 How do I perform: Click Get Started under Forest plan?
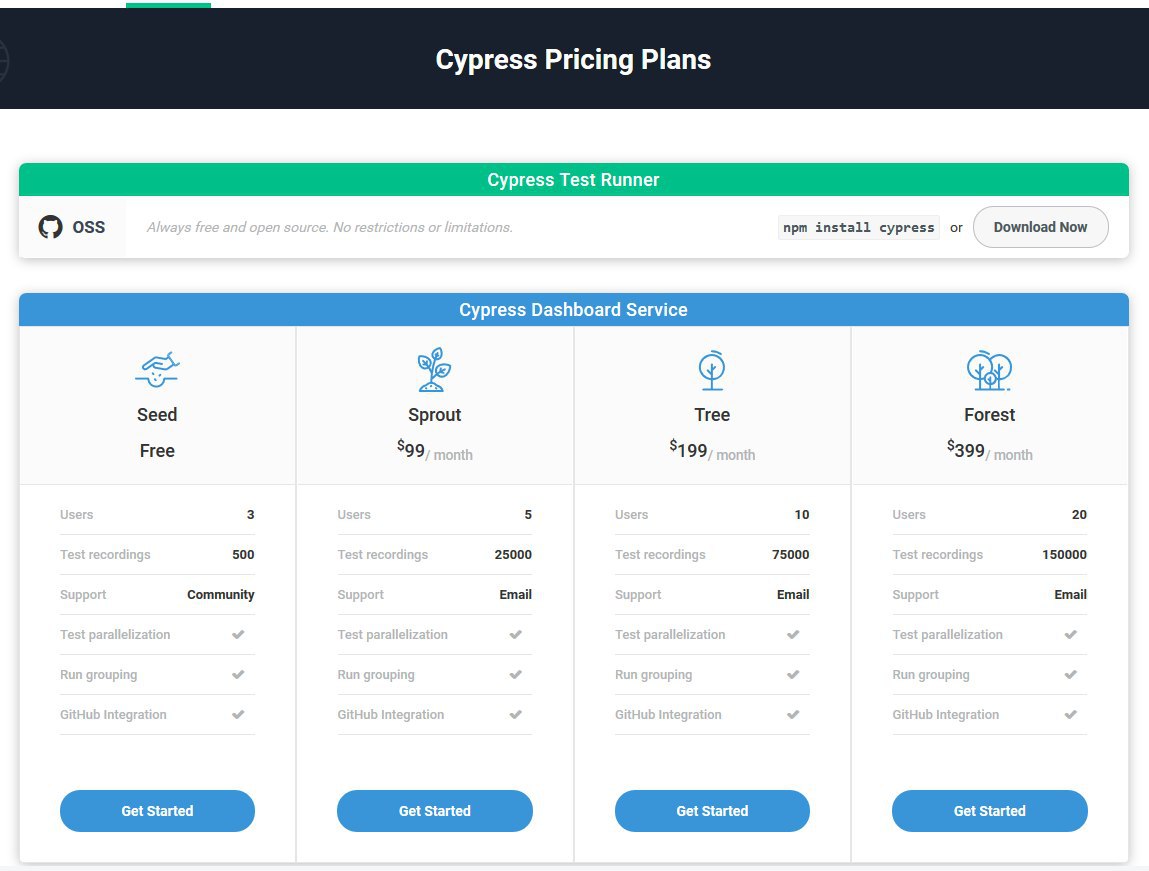989,811
